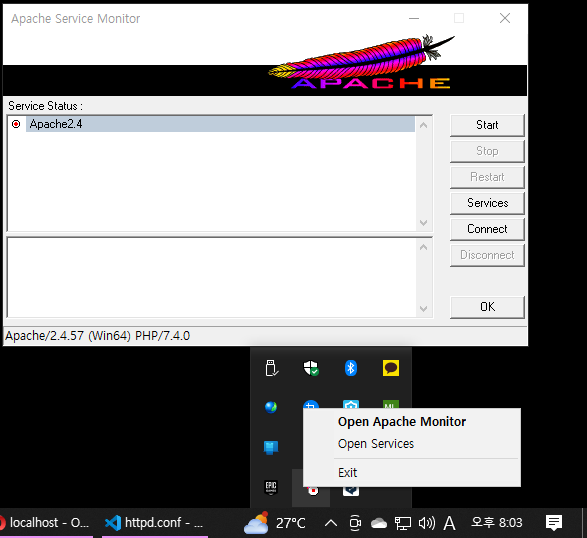Viewport: 587px width, 538px height.
Task: Choose Exit from the tray context menu
Action: 347,472
